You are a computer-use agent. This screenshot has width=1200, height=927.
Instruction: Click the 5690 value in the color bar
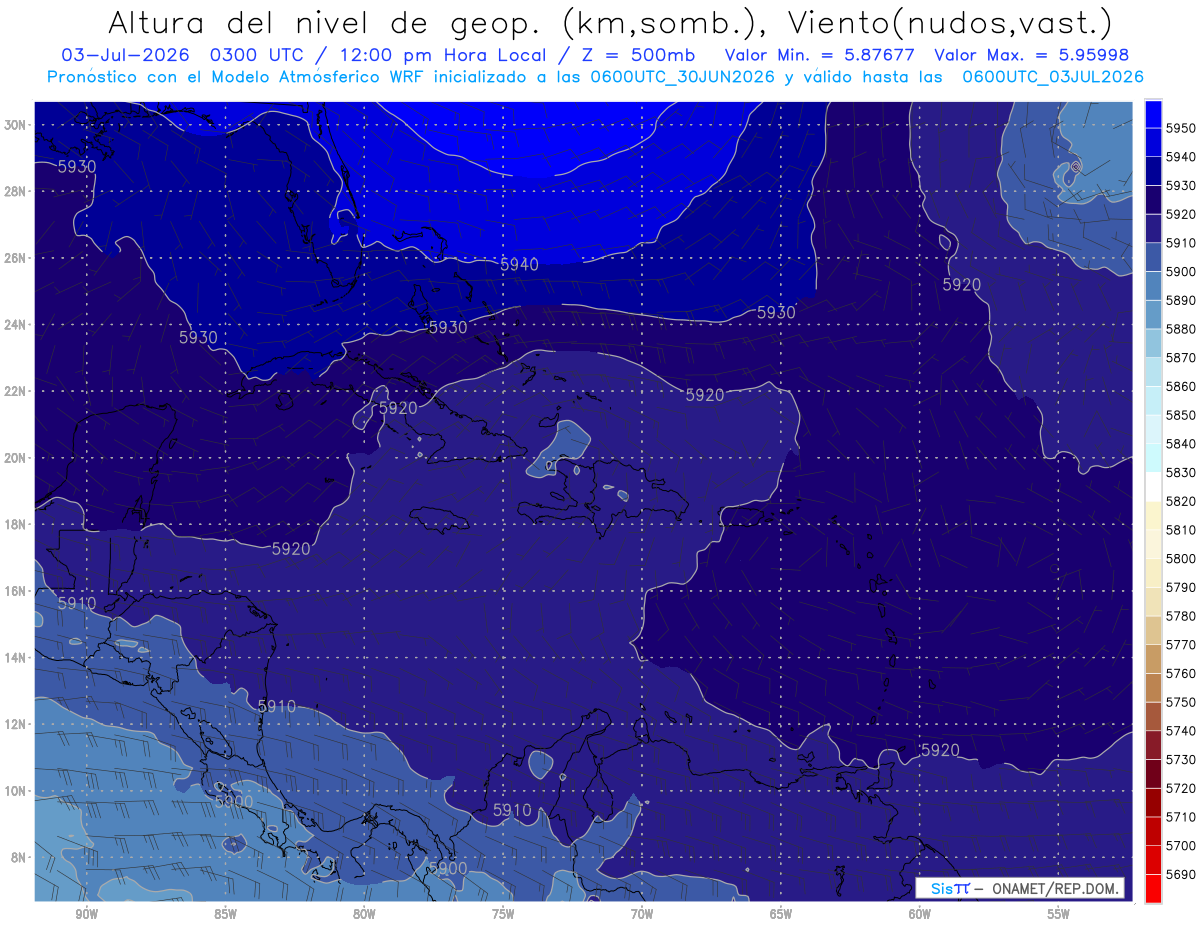pyautogui.click(x=1181, y=874)
